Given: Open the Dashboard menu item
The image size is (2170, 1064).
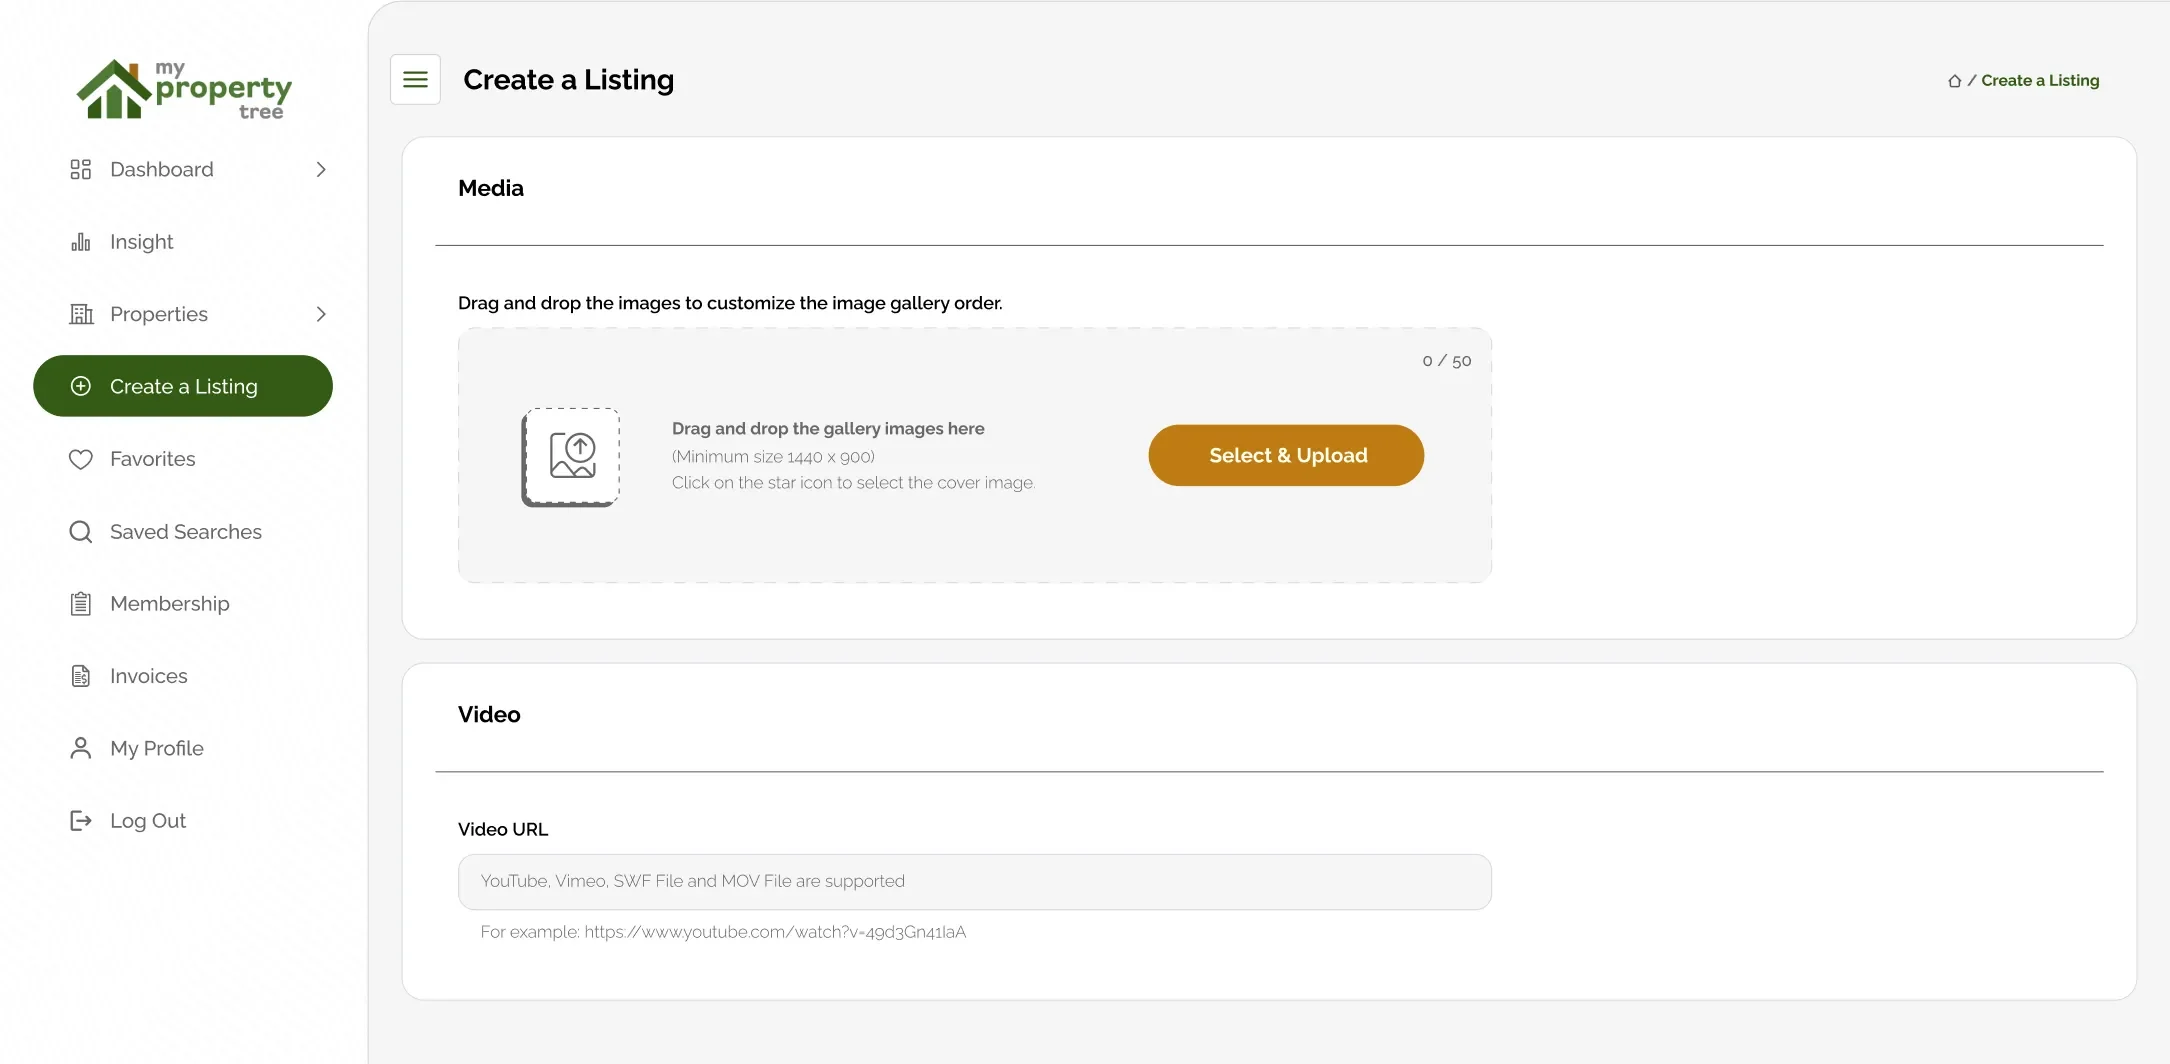Looking at the screenshot, I should click(162, 170).
